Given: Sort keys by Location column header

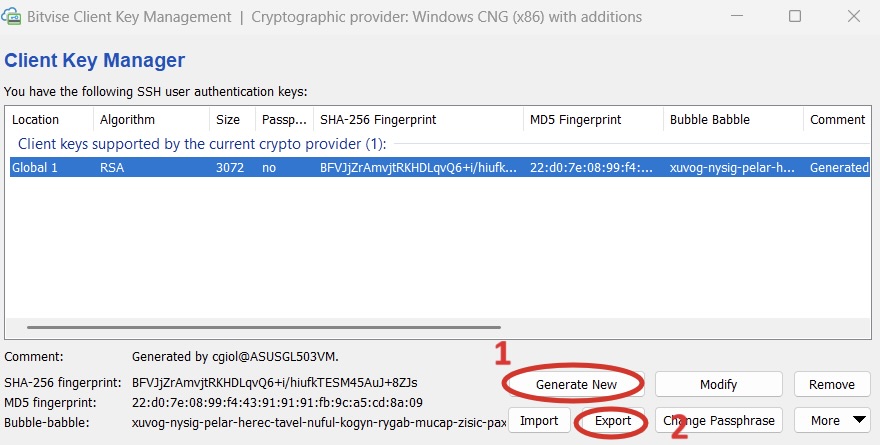Looking at the screenshot, I should click(x=35, y=119).
